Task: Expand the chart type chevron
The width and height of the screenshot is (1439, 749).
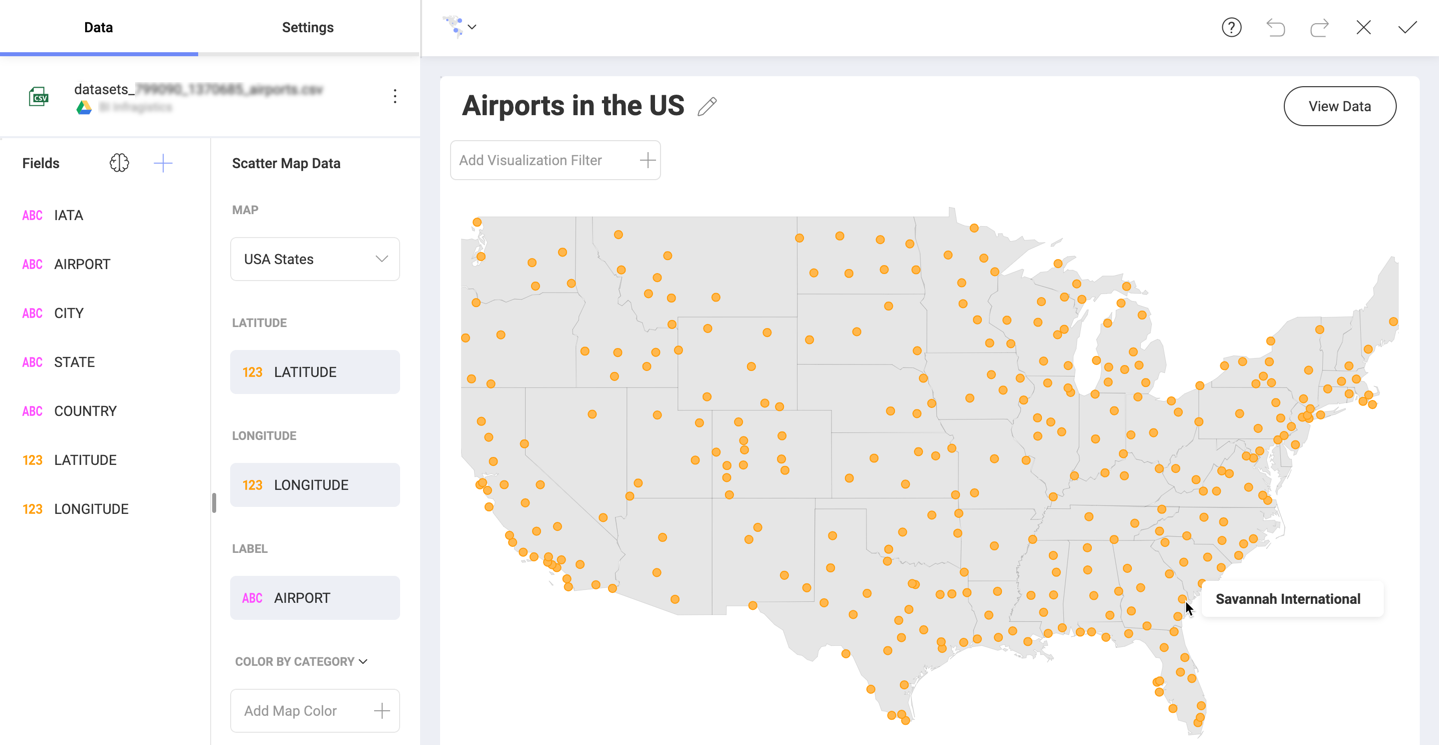Action: click(x=471, y=27)
